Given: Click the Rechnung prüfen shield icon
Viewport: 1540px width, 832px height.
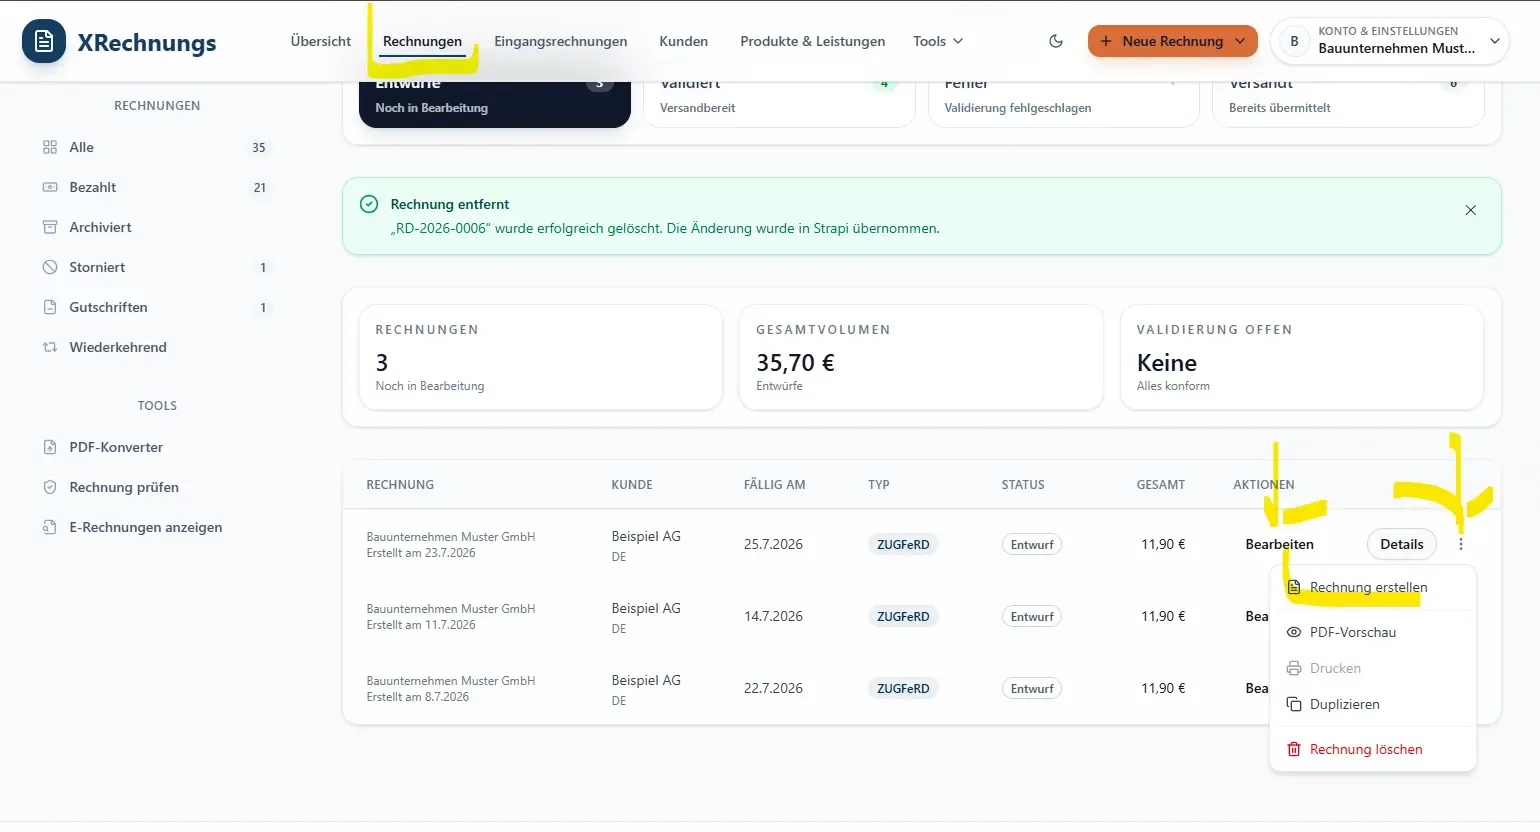Looking at the screenshot, I should [x=50, y=487].
